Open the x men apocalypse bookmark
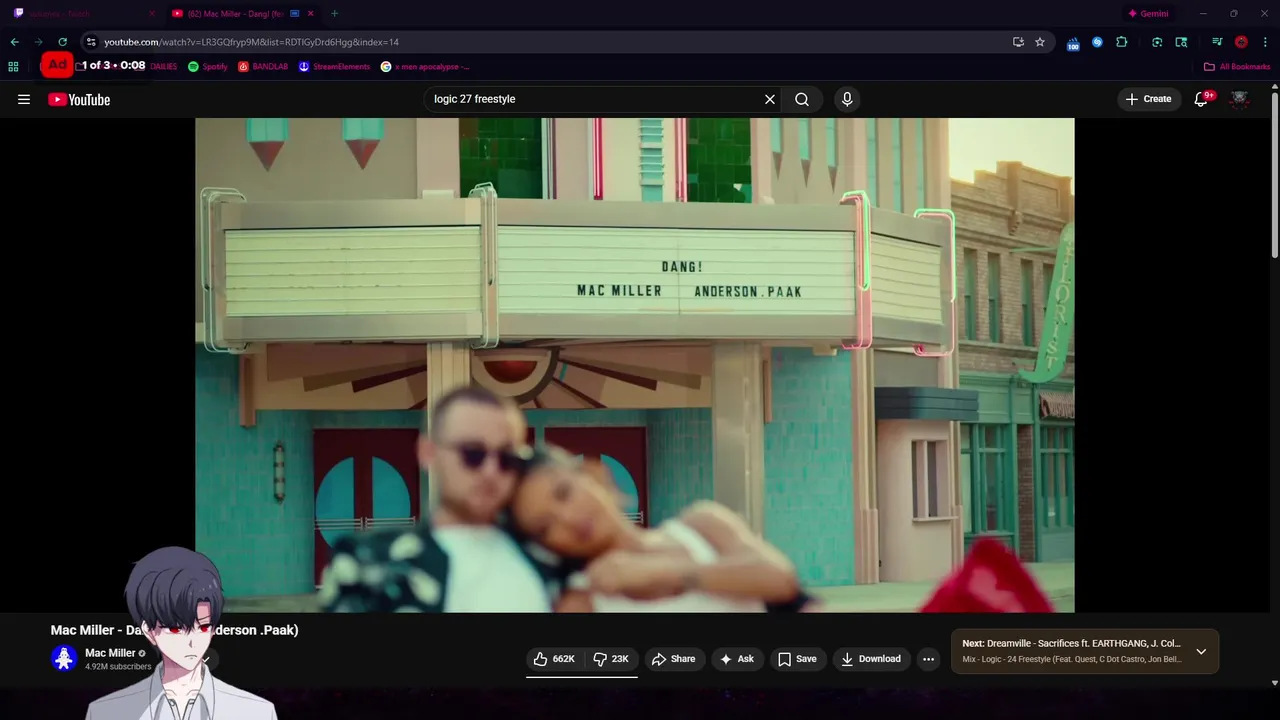This screenshot has height=720, width=1280. pyautogui.click(x=425, y=66)
